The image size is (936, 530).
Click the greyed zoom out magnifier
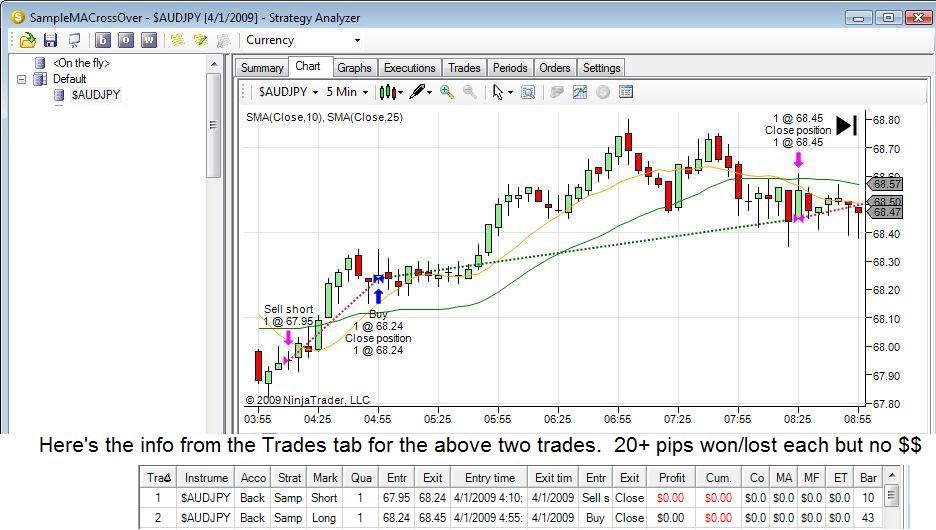pos(470,92)
